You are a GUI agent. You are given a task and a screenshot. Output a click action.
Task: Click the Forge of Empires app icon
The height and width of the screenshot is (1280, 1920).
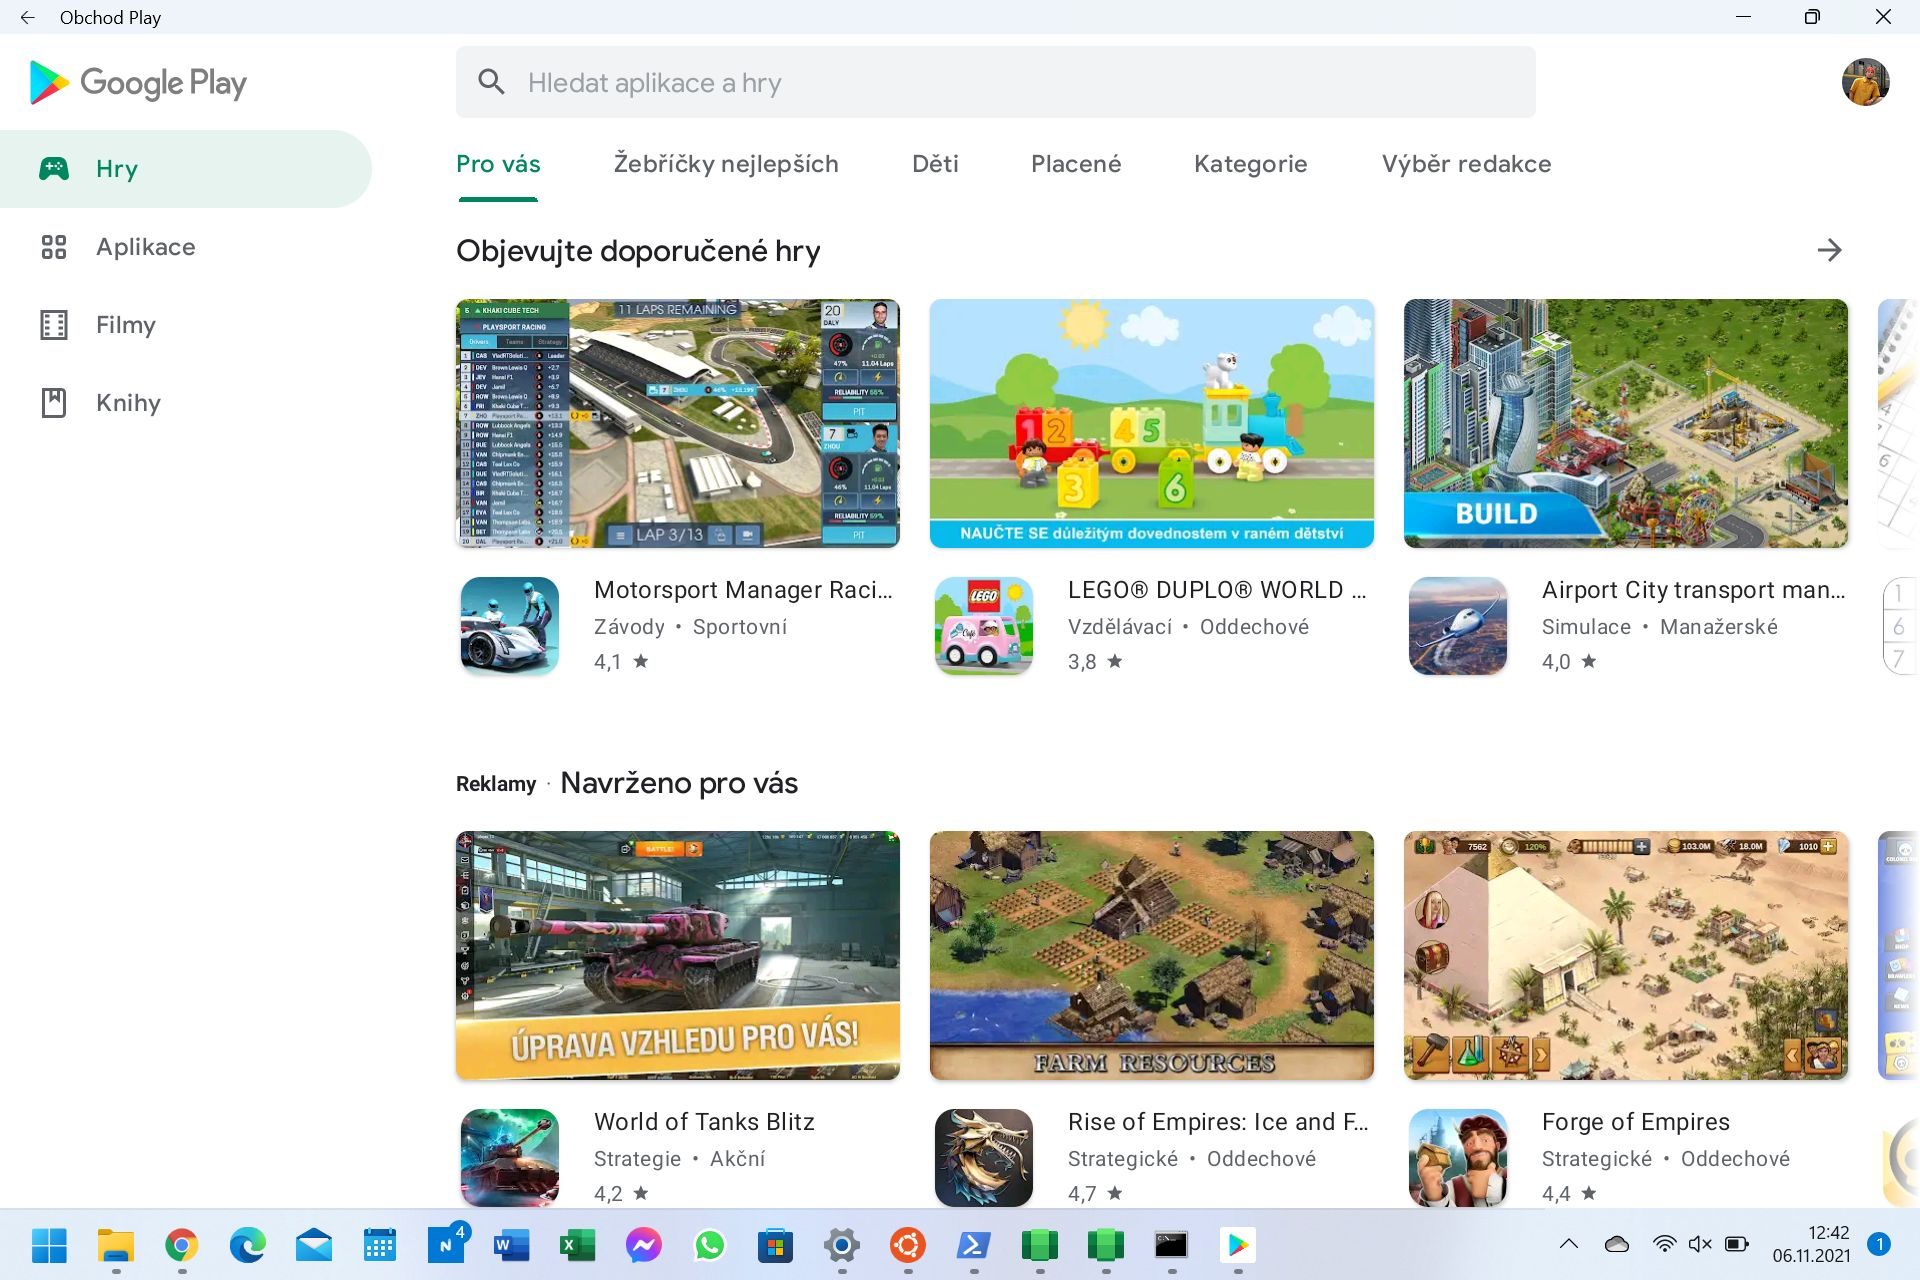[x=1458, y=1157]
